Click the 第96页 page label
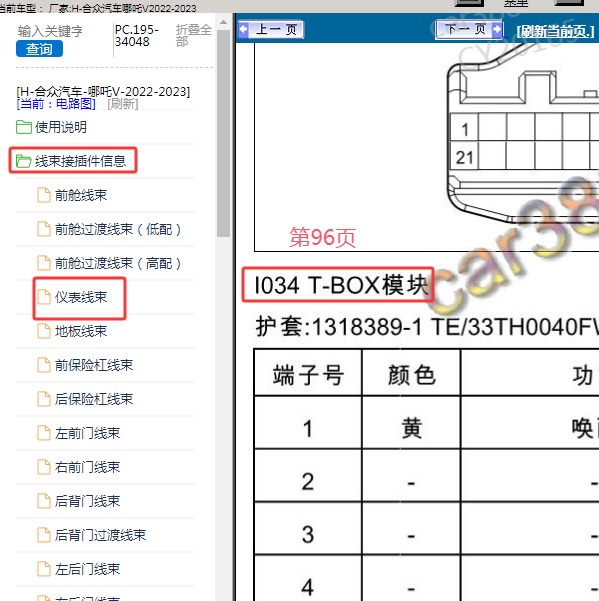This screenshot has width=599, height=601. [x=323, y=237]
